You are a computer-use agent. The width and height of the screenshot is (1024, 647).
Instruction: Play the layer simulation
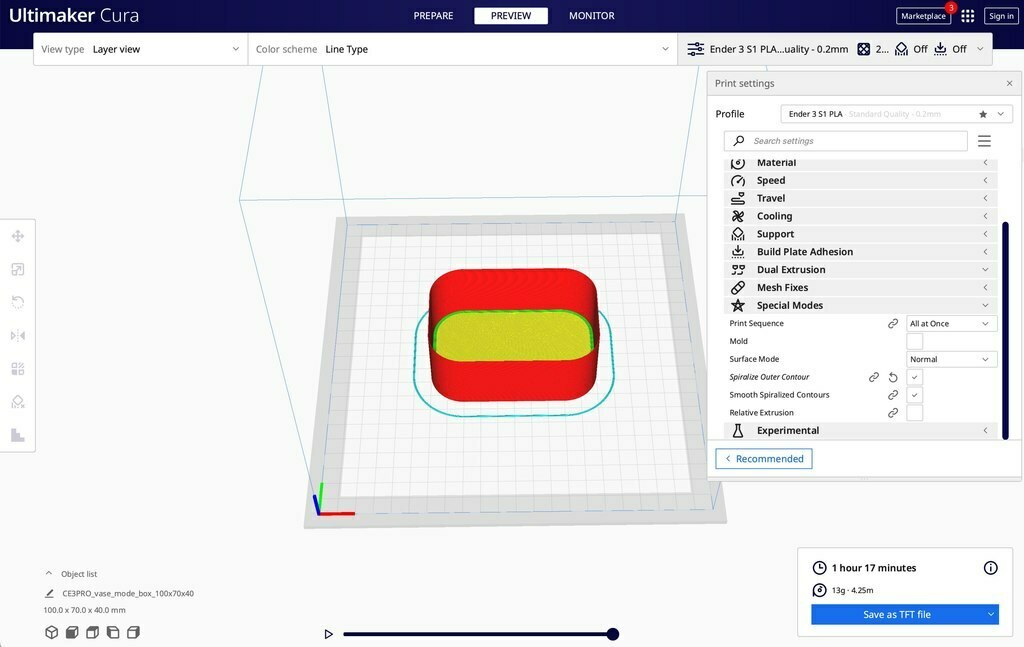(x=328, y=634)
